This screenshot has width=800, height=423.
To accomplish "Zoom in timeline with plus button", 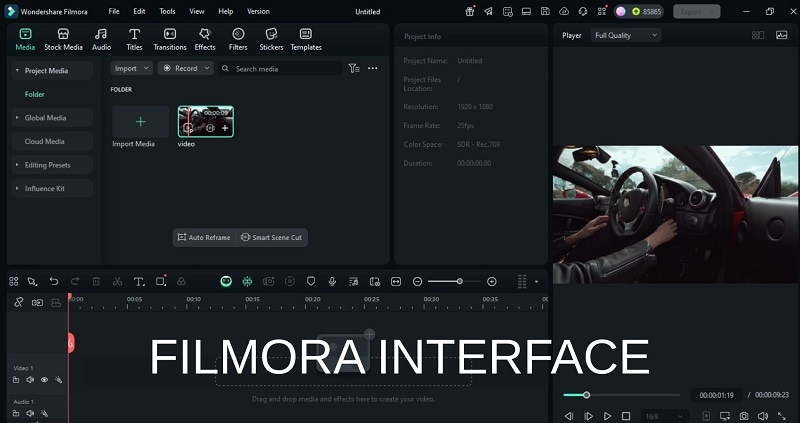I will click(x=492, y=281).
